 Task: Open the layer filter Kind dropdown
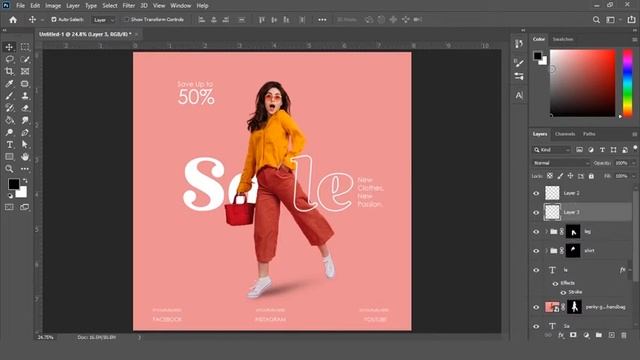pyautogui.click(x=551, y=150)
